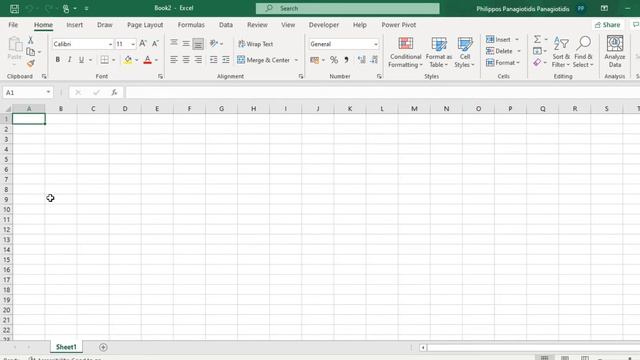Click the Insert Function fx icon
640x360 pixels.
coord(114,93)
